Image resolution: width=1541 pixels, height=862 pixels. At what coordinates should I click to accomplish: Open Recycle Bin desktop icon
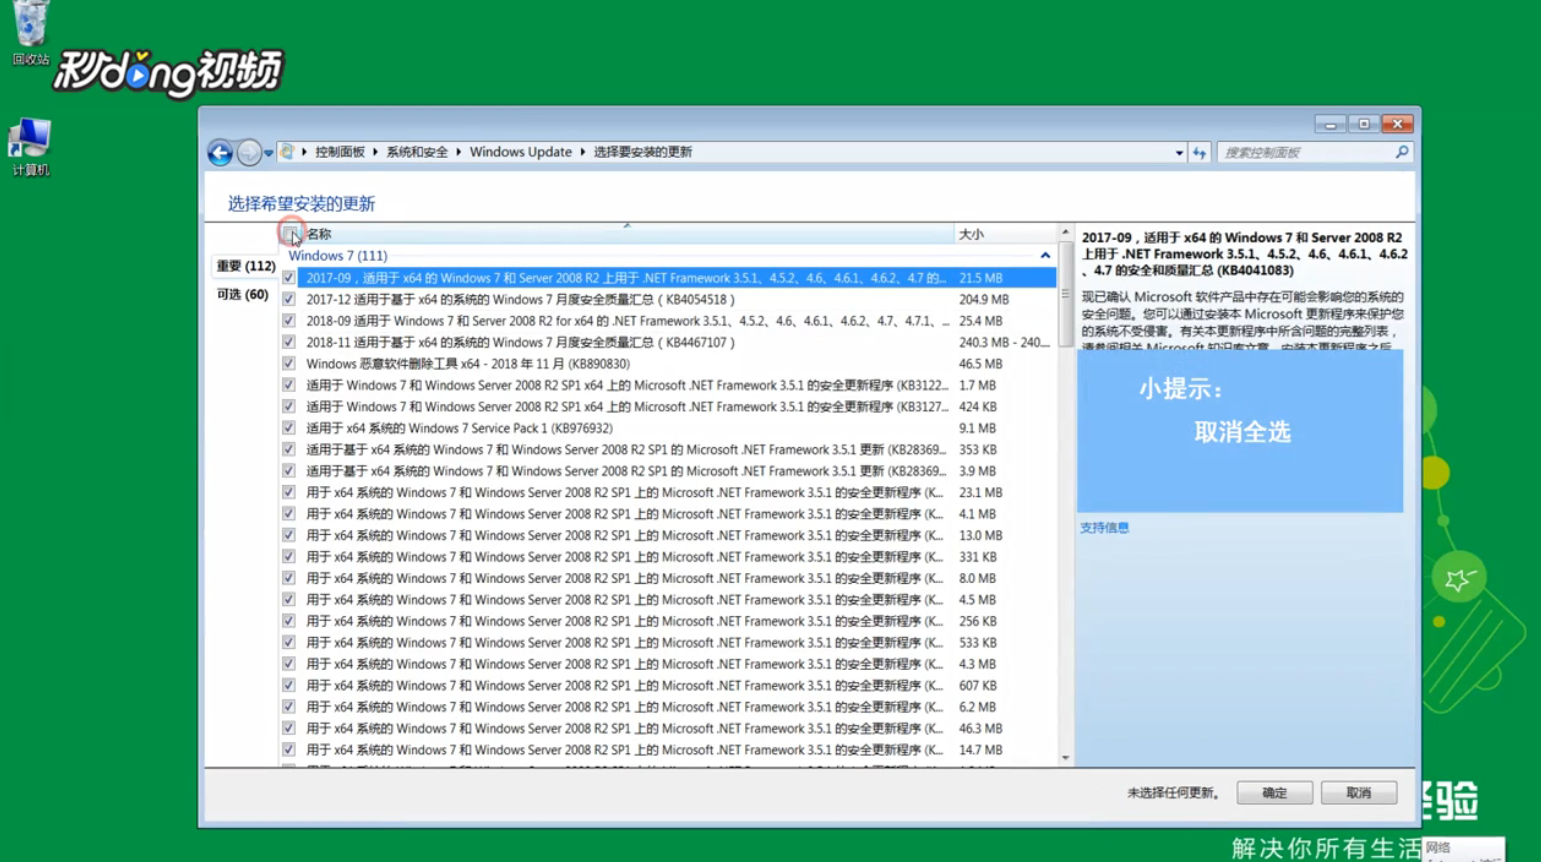[31, 33]
